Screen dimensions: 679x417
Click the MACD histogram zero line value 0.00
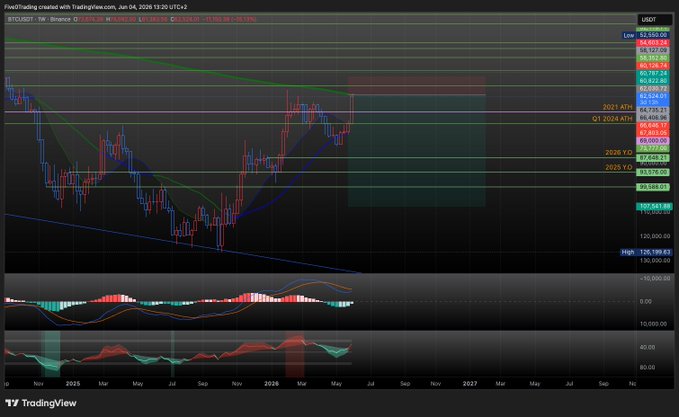click(646, 301)
